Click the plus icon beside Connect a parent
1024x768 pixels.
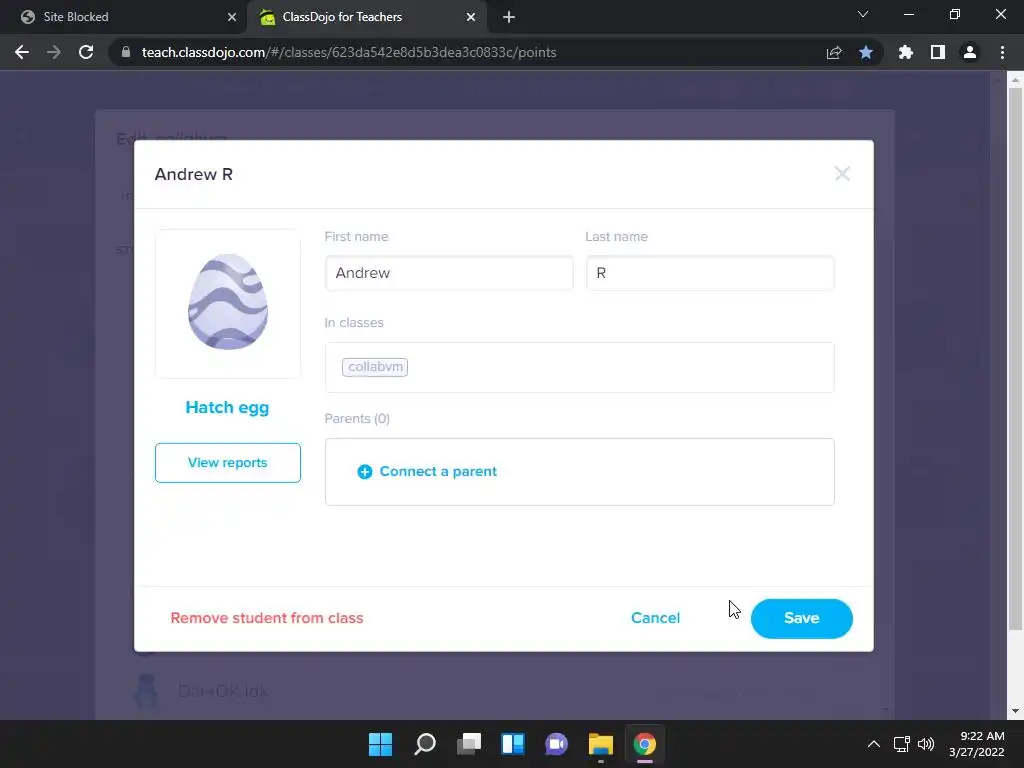tap(364, 472)
